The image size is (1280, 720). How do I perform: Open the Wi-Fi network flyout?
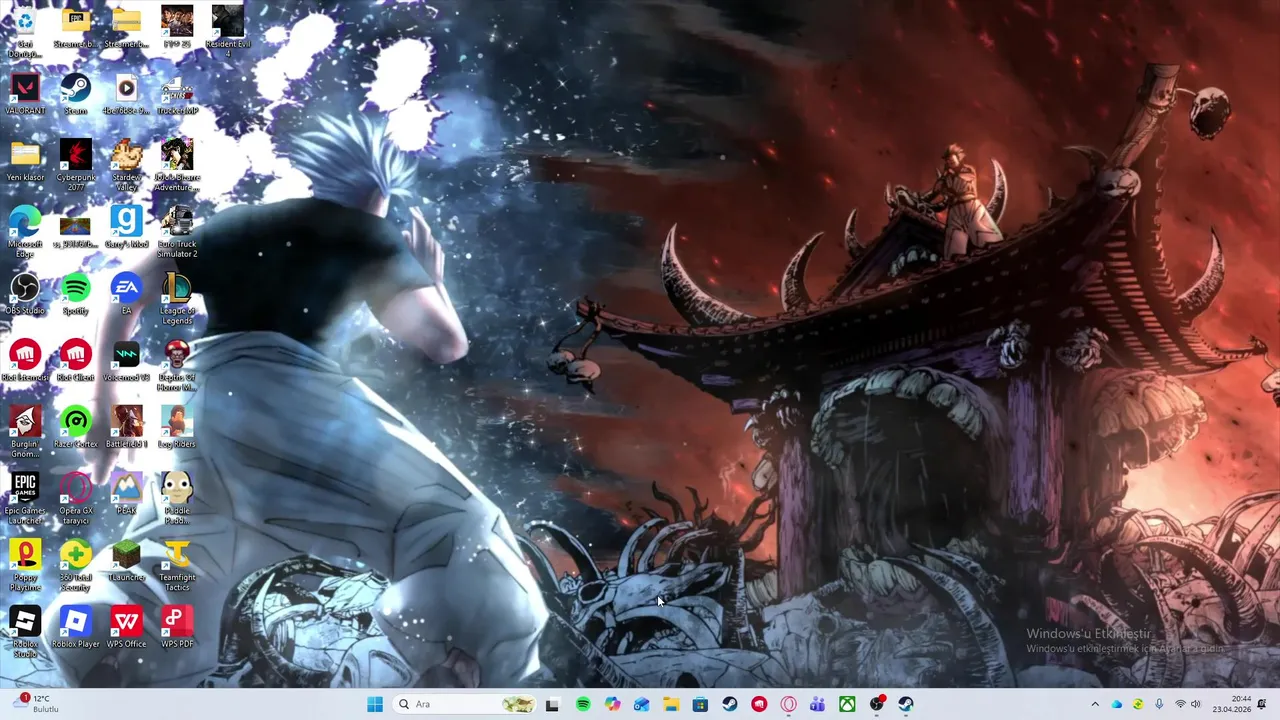[x=1180, y=704]
